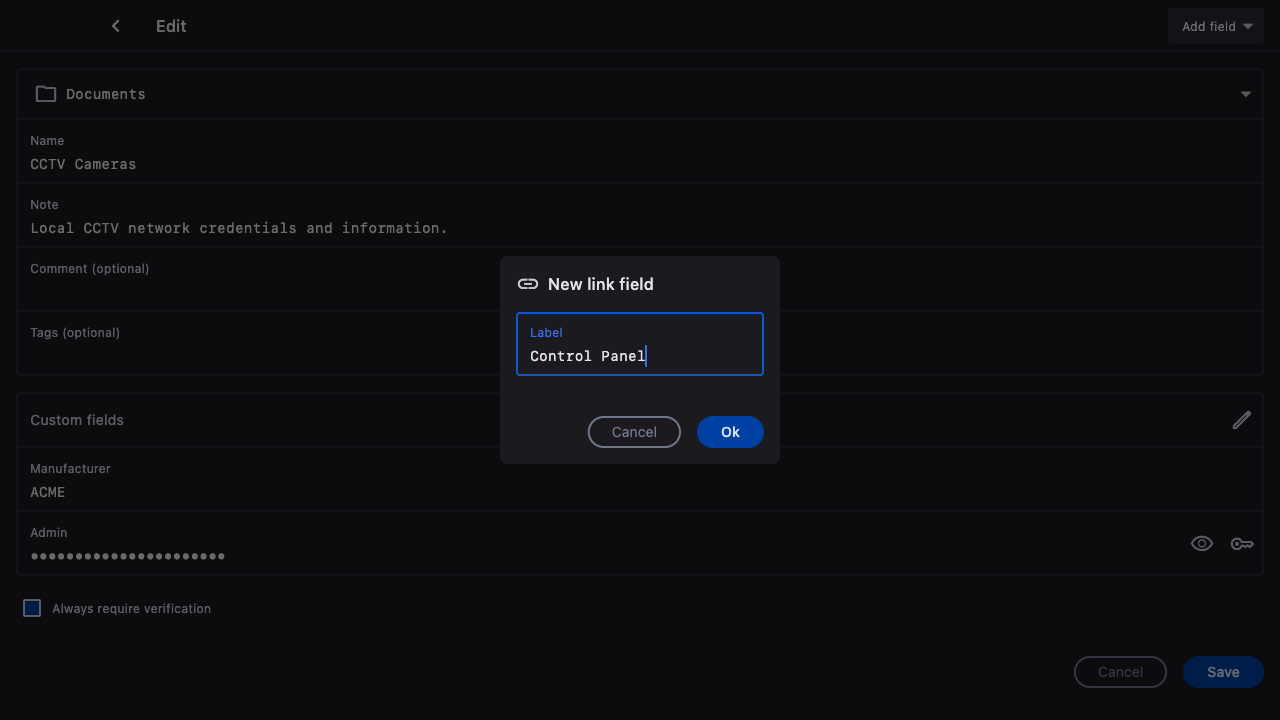Image resolution: width=1280 pixels, height=720 pixels.
Task: Click the key icon beside Admin field
Action: 1242,544
